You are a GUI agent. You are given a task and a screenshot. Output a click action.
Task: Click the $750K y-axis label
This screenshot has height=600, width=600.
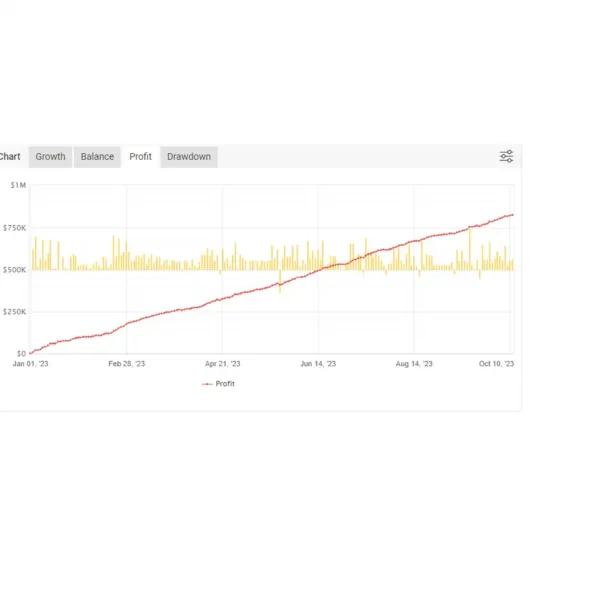pyautogui.click(x=15, y=227)
